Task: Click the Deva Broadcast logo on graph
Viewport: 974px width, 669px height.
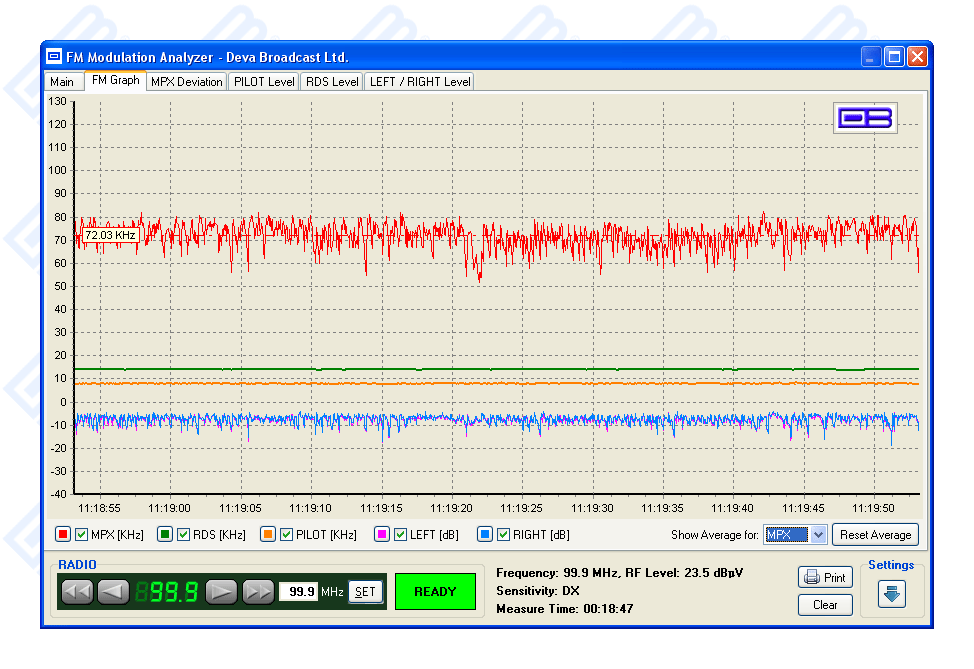Action: (x=866, y=118)
